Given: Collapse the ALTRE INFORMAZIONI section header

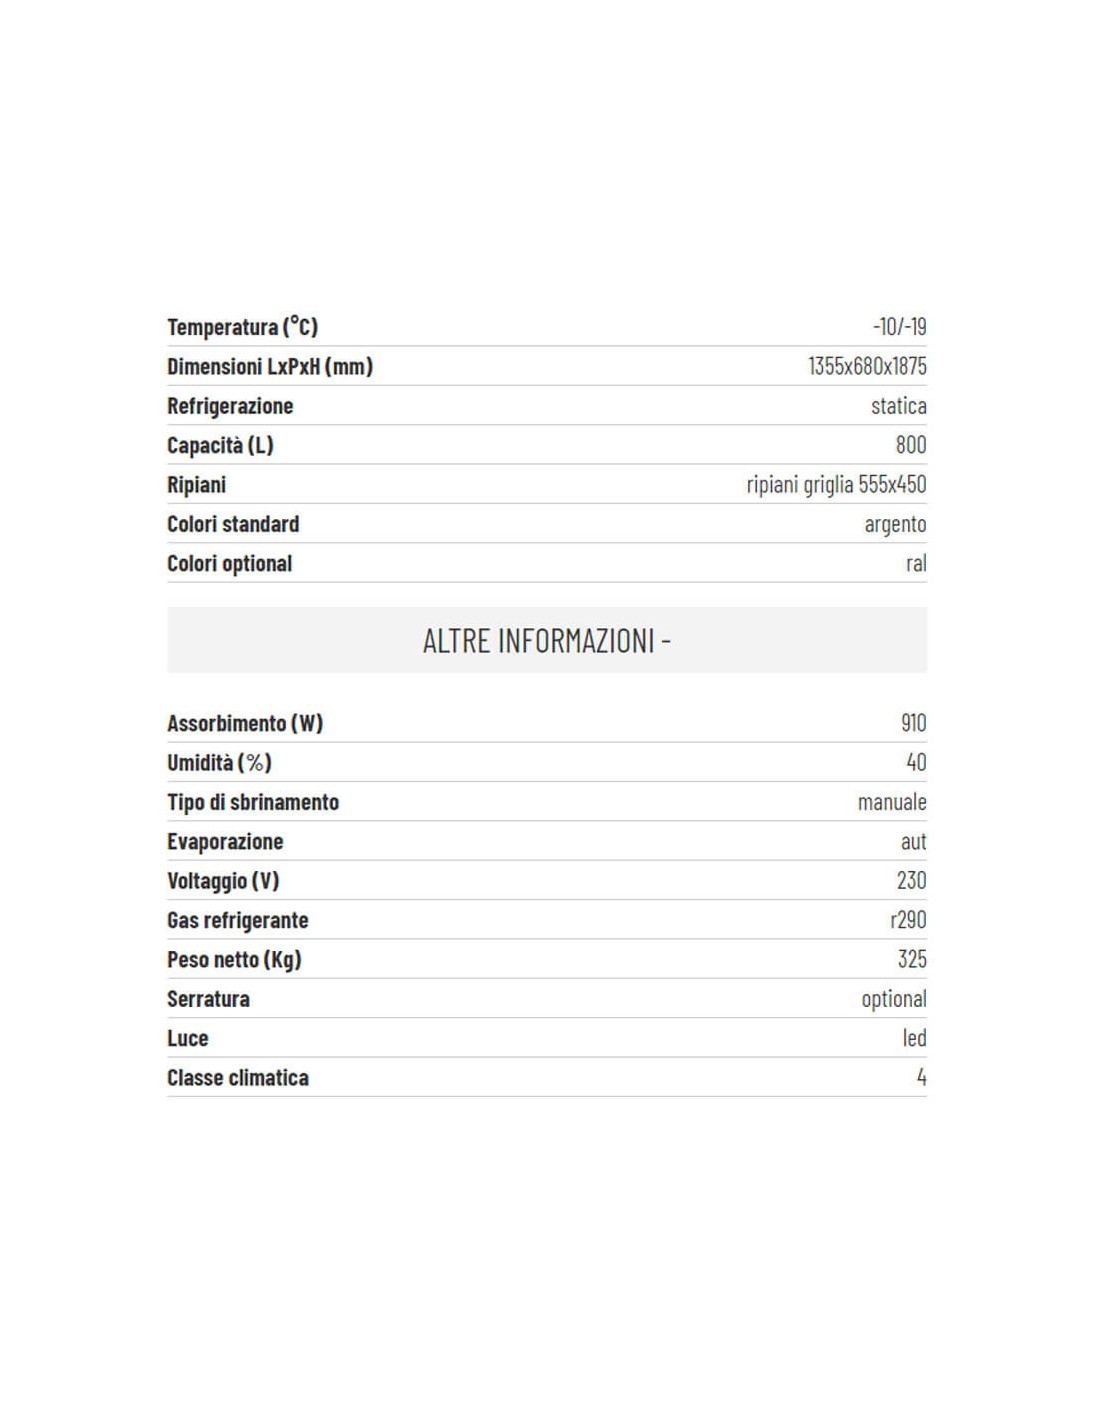Looking at the screenshot, I should [547, 640].
